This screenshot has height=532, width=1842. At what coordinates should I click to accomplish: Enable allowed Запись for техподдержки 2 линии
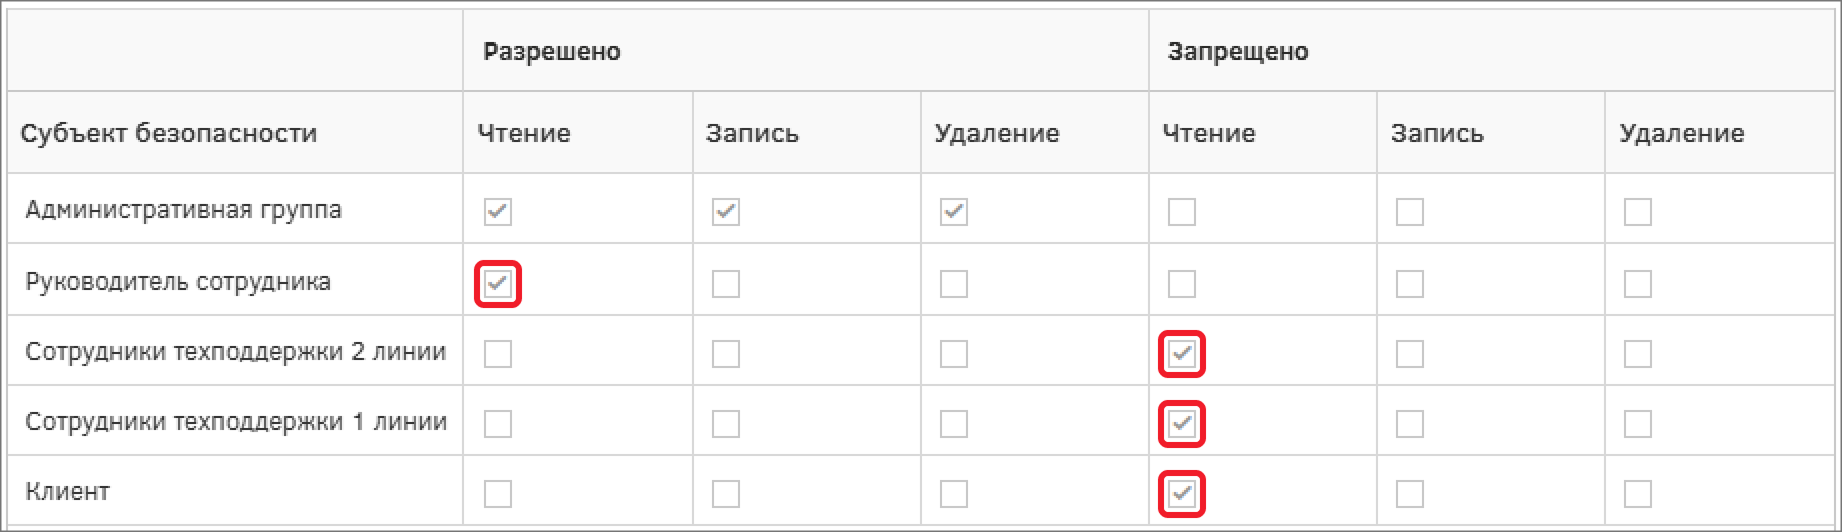[726, 354]
